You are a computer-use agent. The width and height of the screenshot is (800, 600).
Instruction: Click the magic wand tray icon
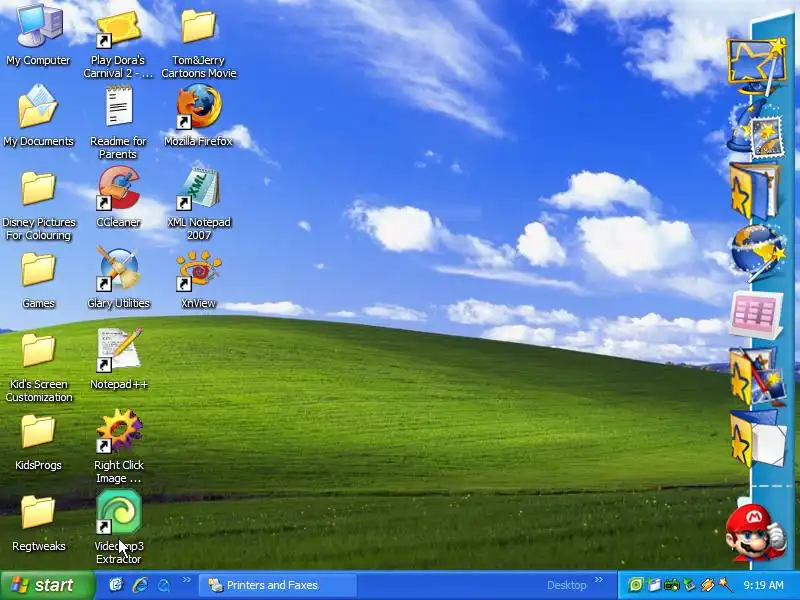pyautogui.click(x=724, y=585)
